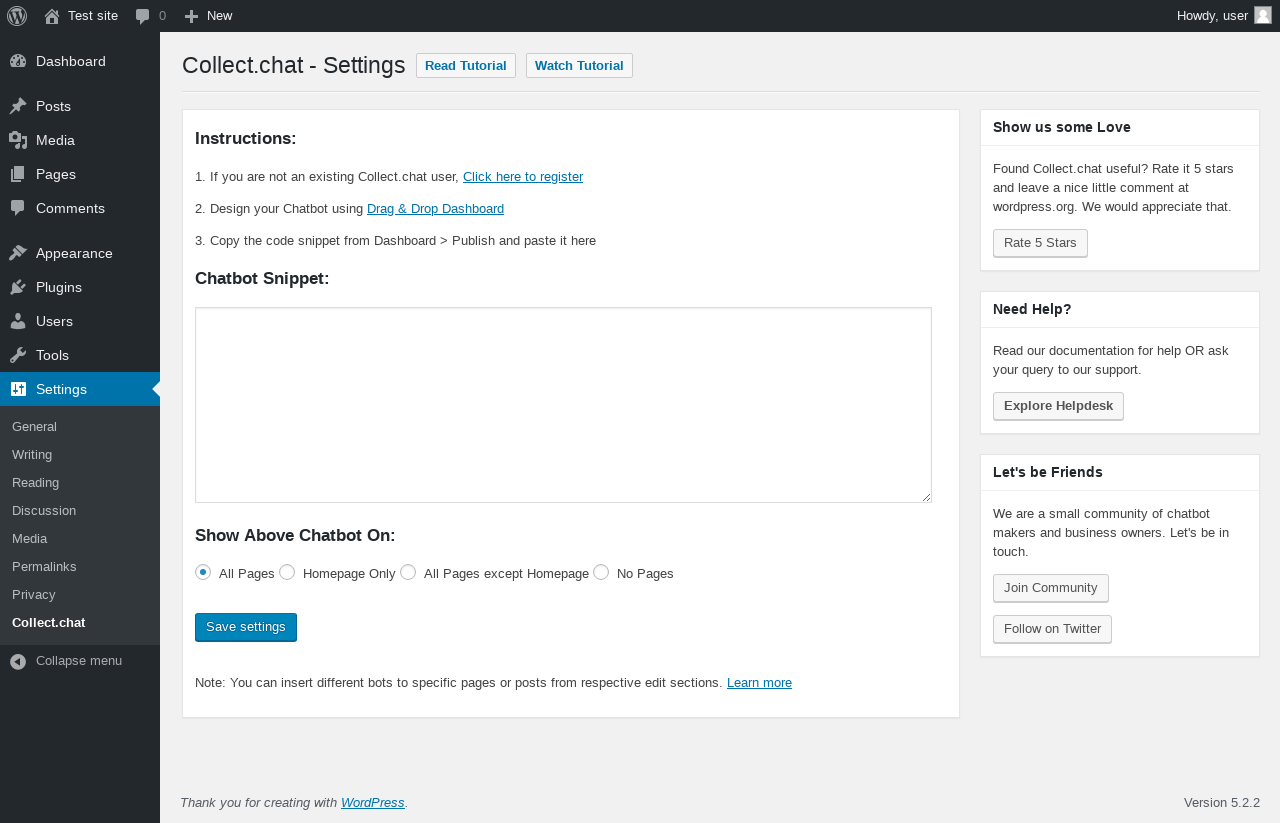The width and height of the screenshot is (1280, 823).
Task: Click inside the Chatbot Snippet text area
Action: point(563,405)
